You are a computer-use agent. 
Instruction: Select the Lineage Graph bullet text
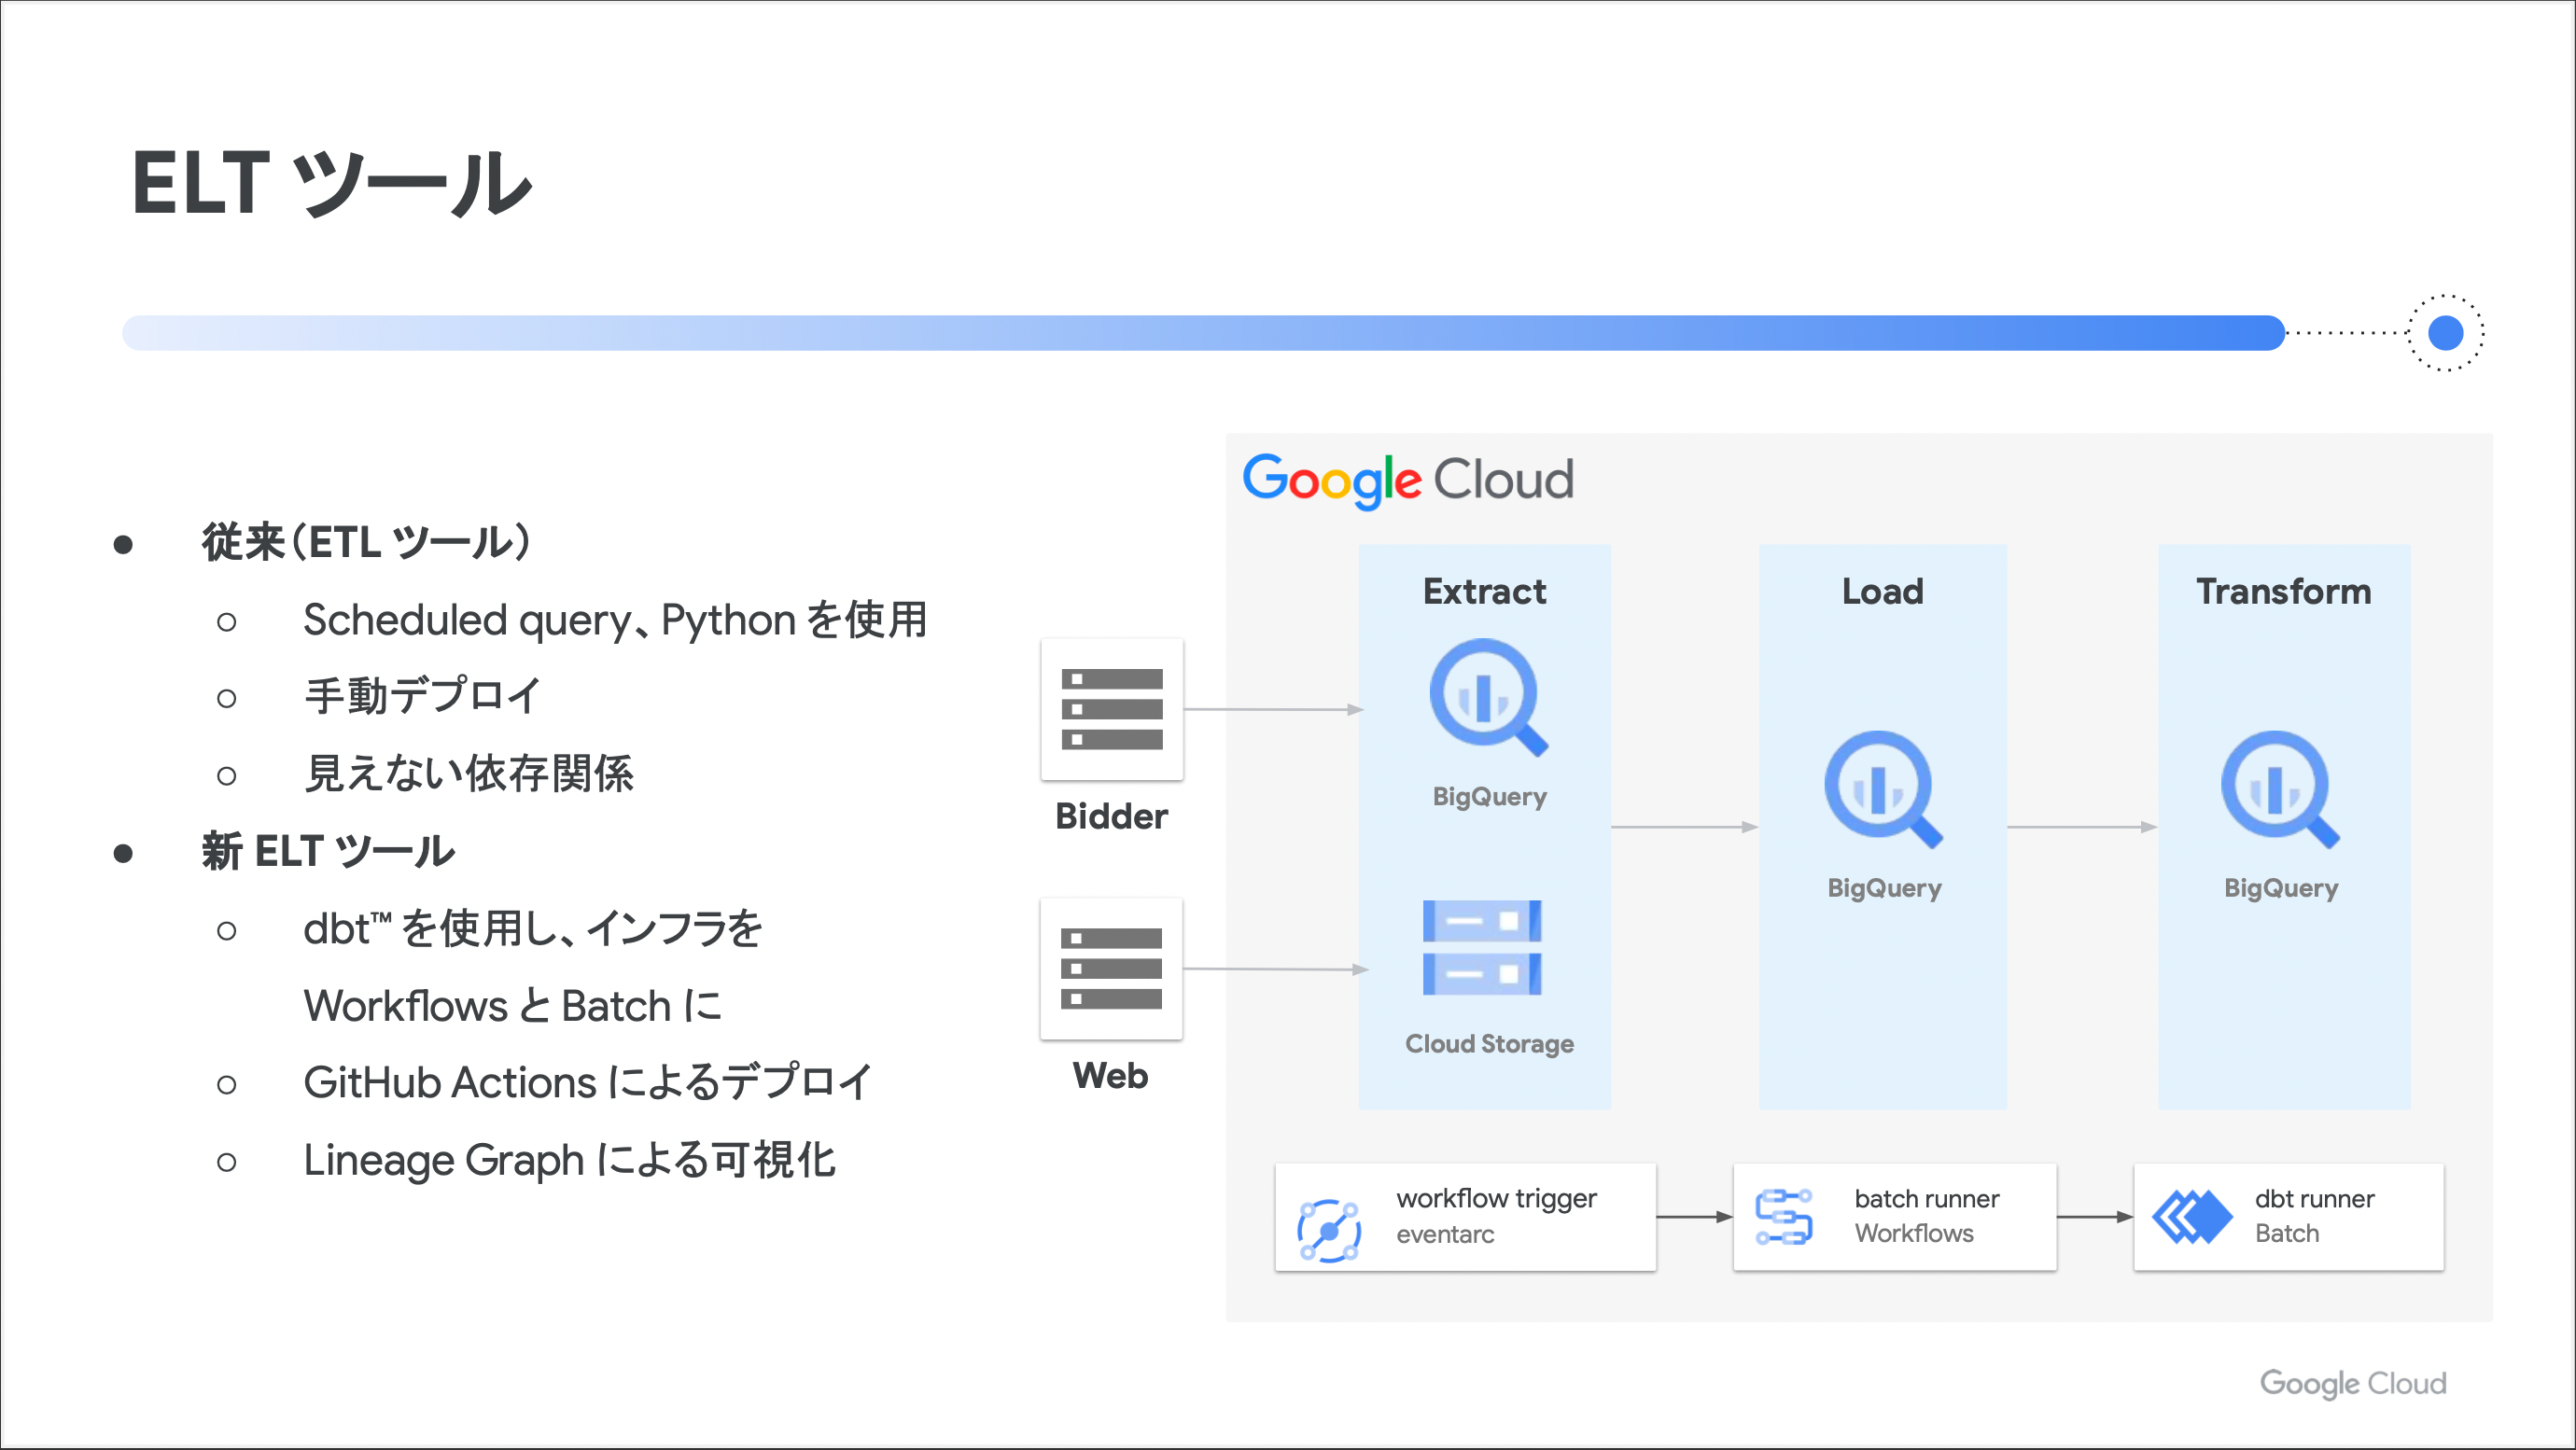(x=569, y=1160)
